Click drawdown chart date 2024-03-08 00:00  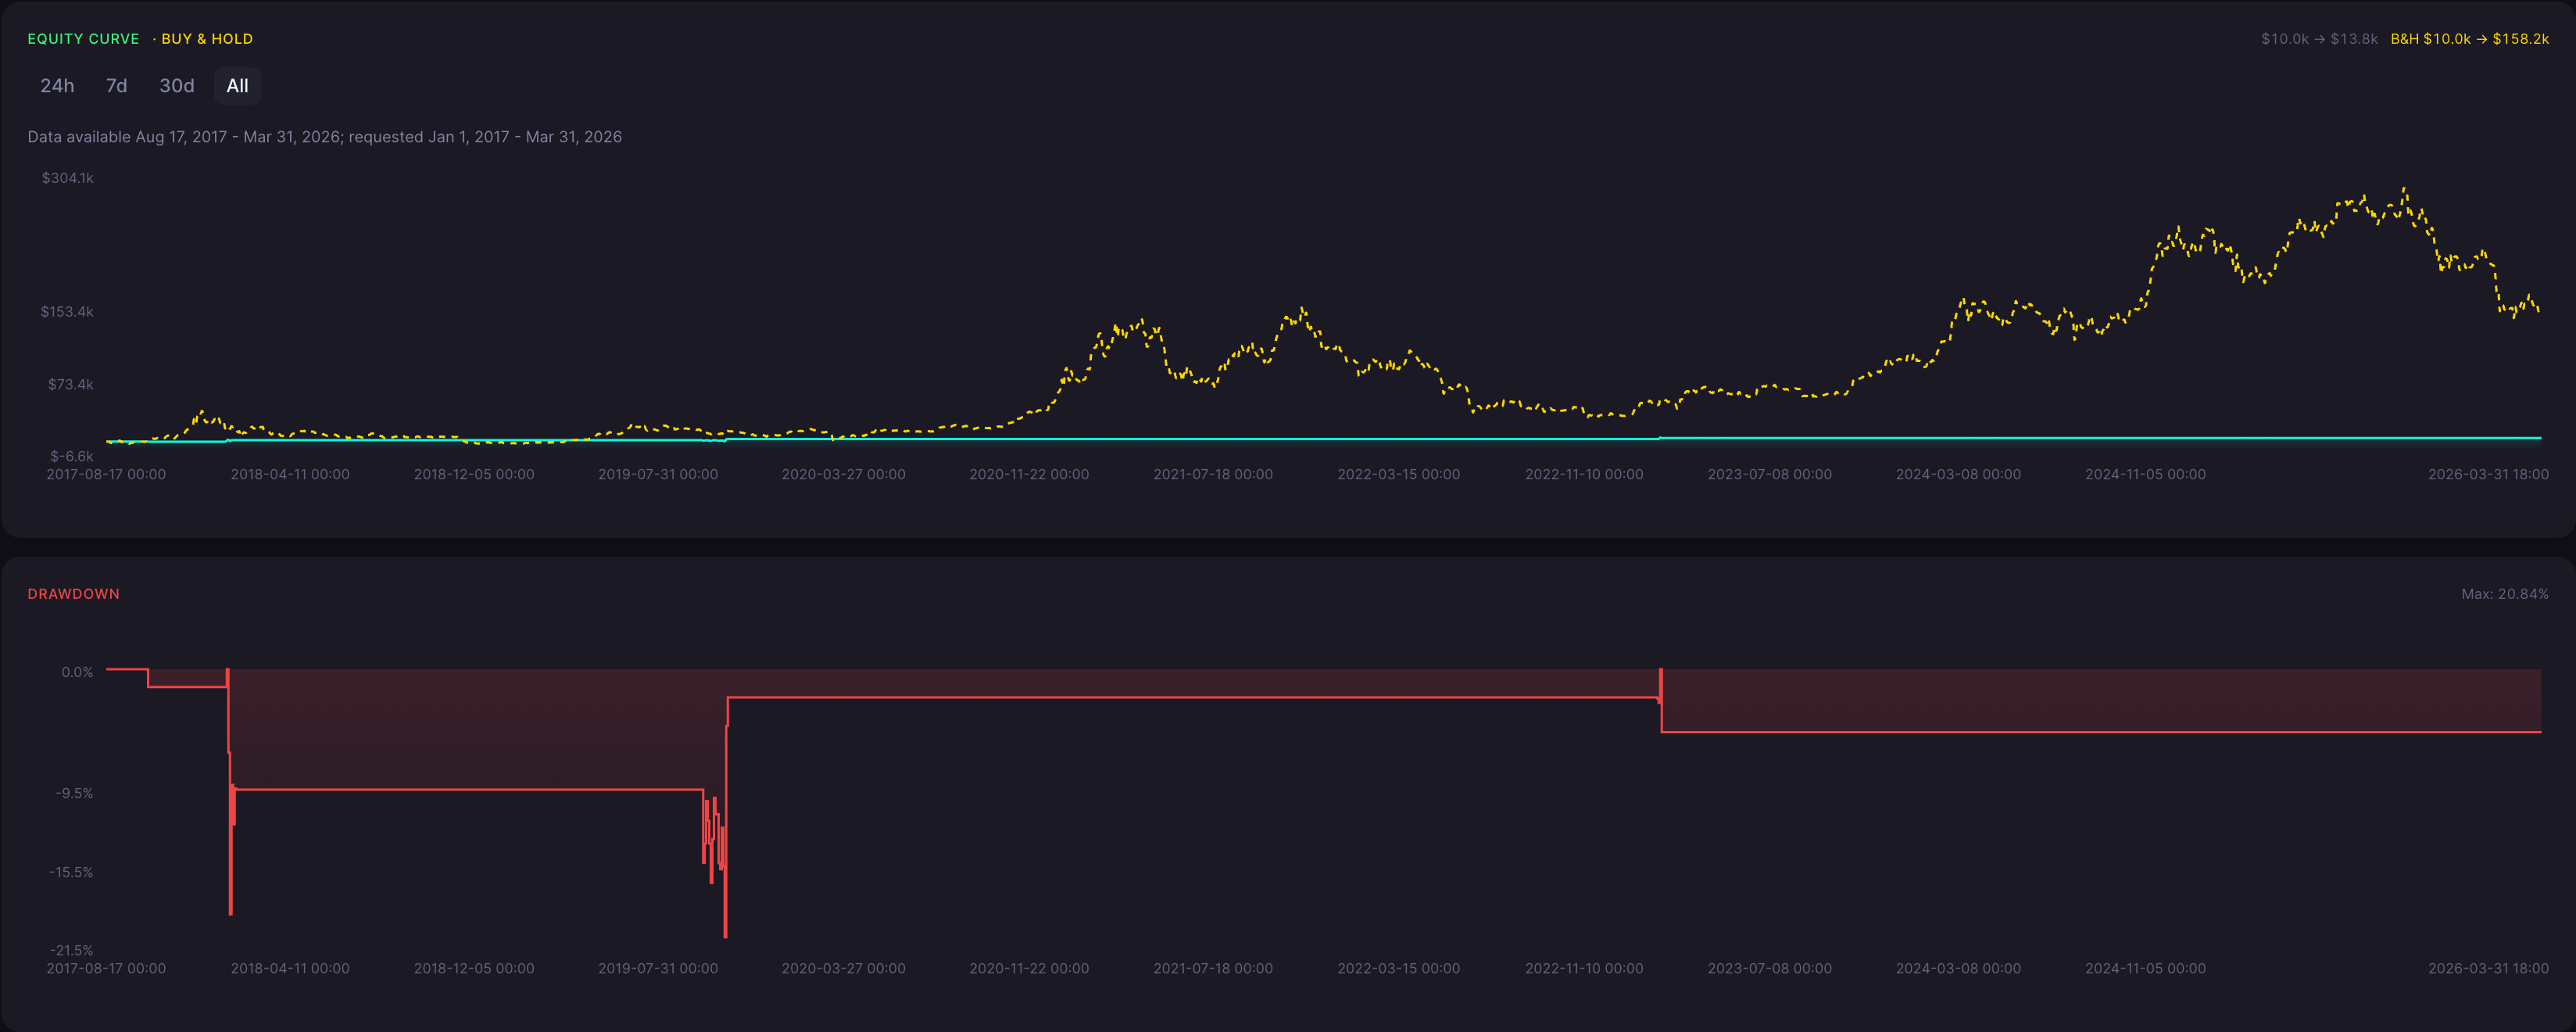[x=1958, y=968]
